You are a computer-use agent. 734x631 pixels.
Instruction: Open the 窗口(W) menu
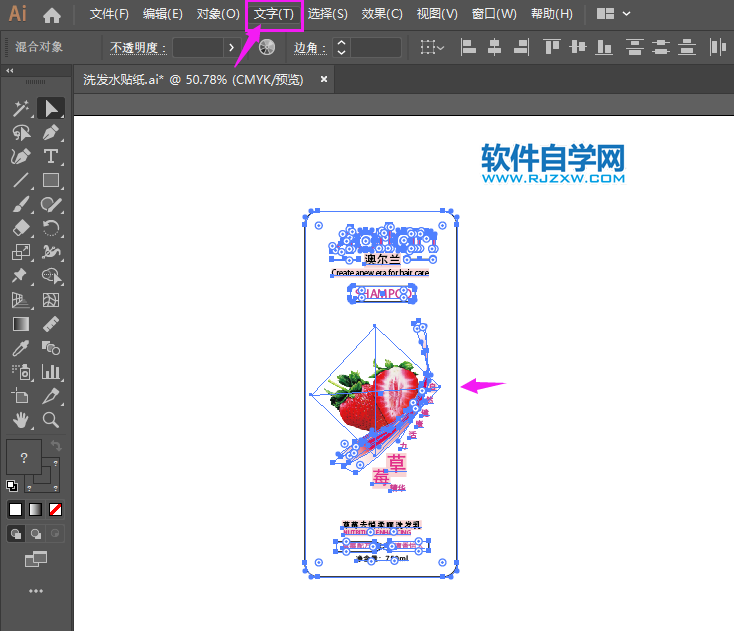pyautogui.click(x=494, y=14)
